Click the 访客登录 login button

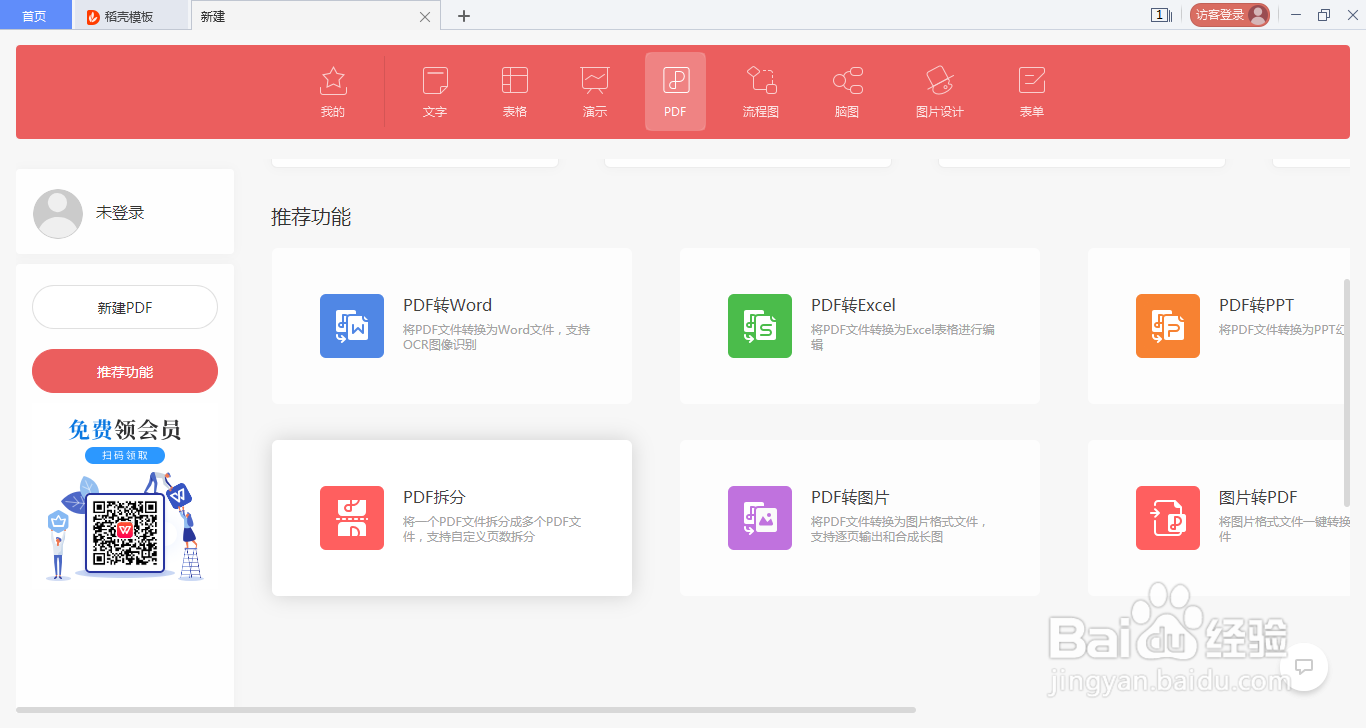pyautogui.click(x=1229, y=15)
